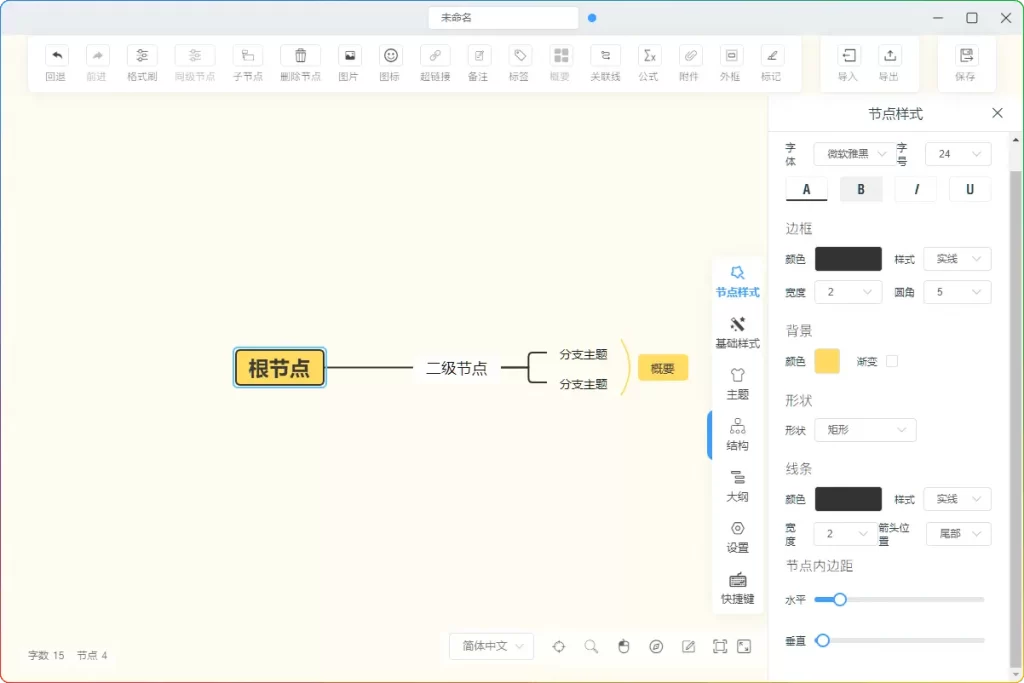Open the 图标 emoji icon picker
The image size is (1024, 683).
pyautogui.click(x=391, y=56)
